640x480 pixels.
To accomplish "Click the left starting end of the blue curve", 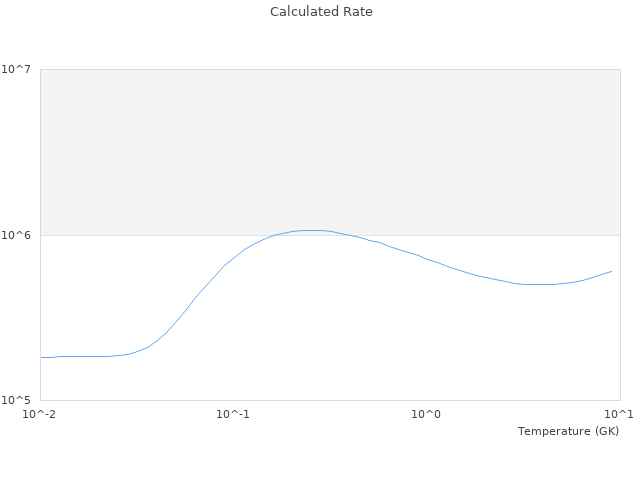I will pyautogui.click(x=41, y=357).
